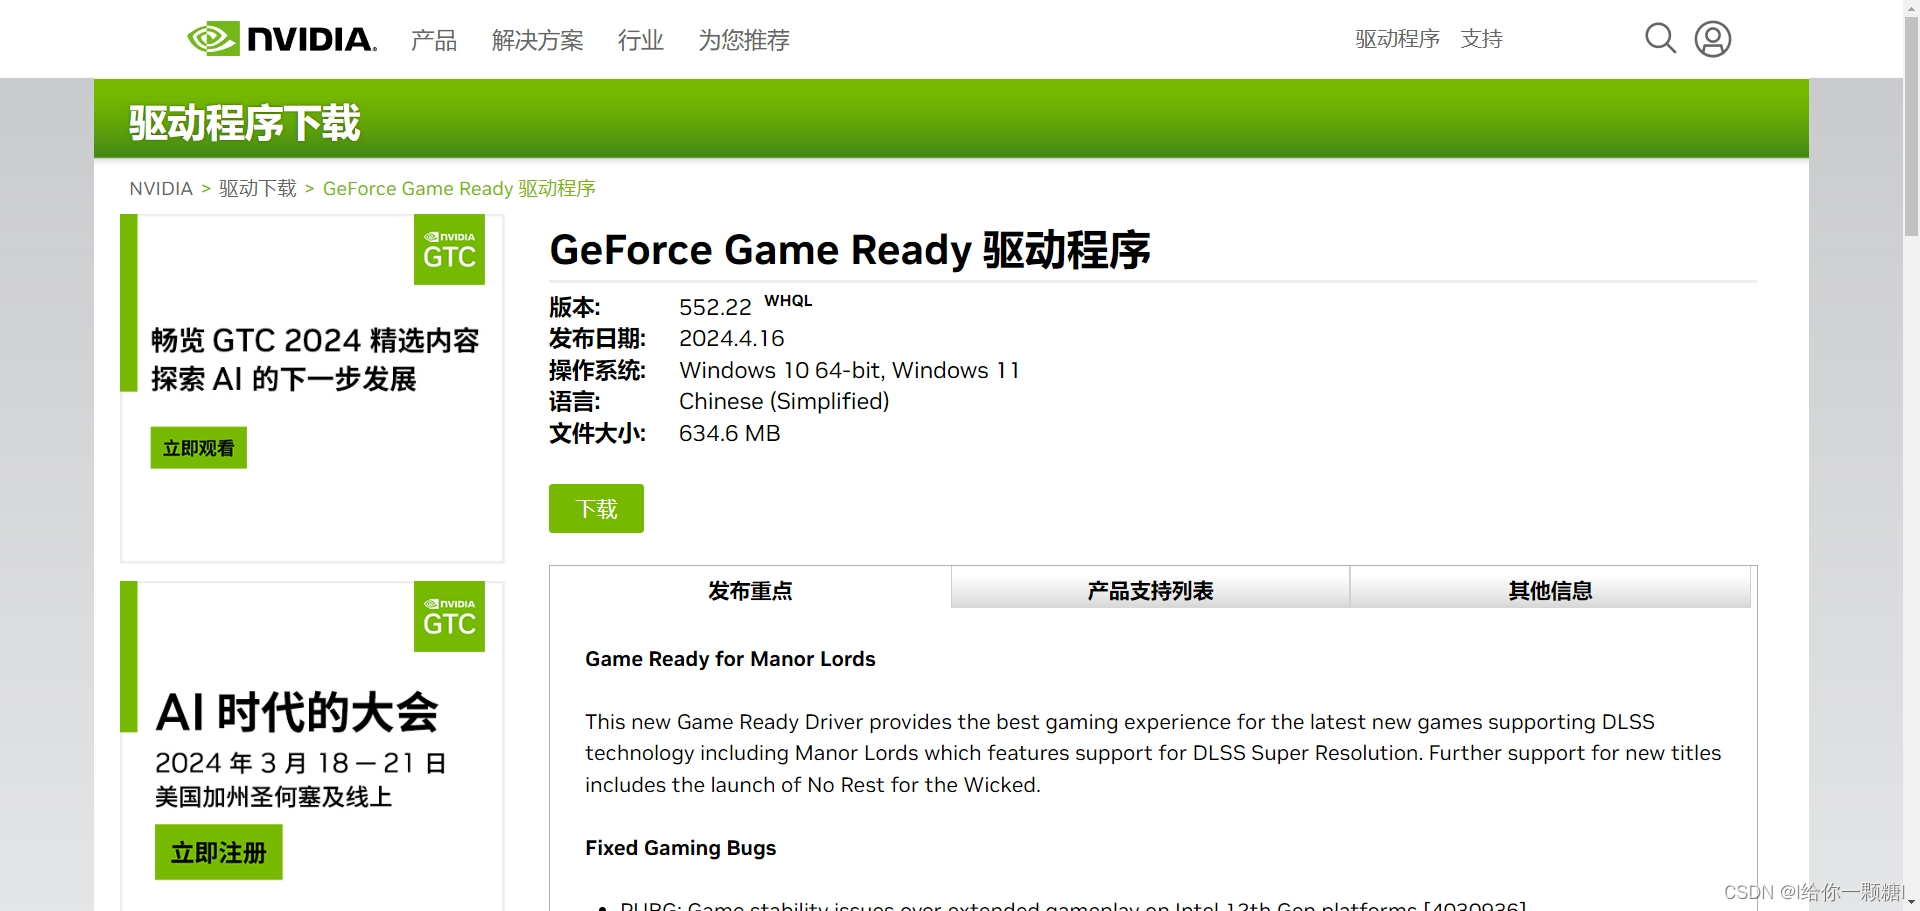Click the Fixed Gaming Bugs heading
Viewport: 1920px width, 911px height.
point(680,848)
